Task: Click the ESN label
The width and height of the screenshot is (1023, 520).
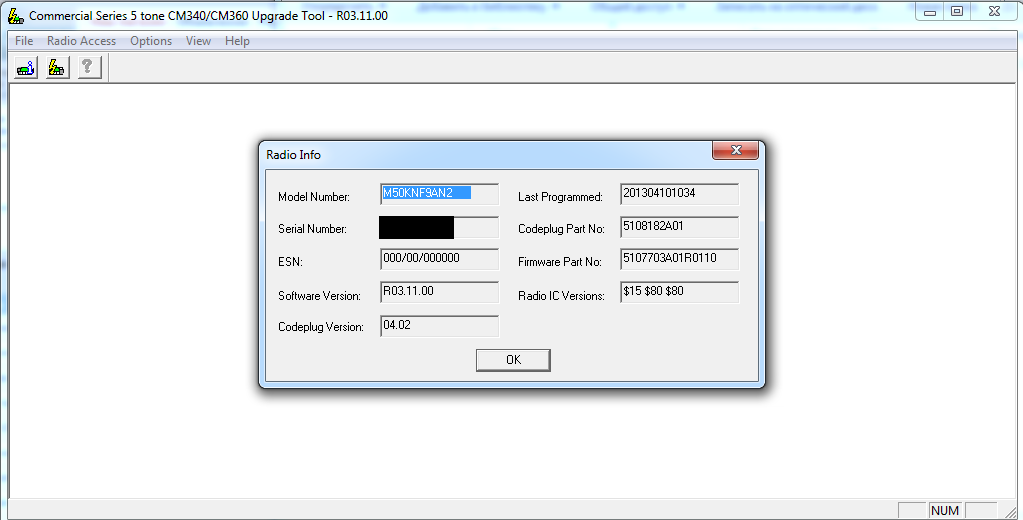Action: pyautogui.click(x=290, y=262)
